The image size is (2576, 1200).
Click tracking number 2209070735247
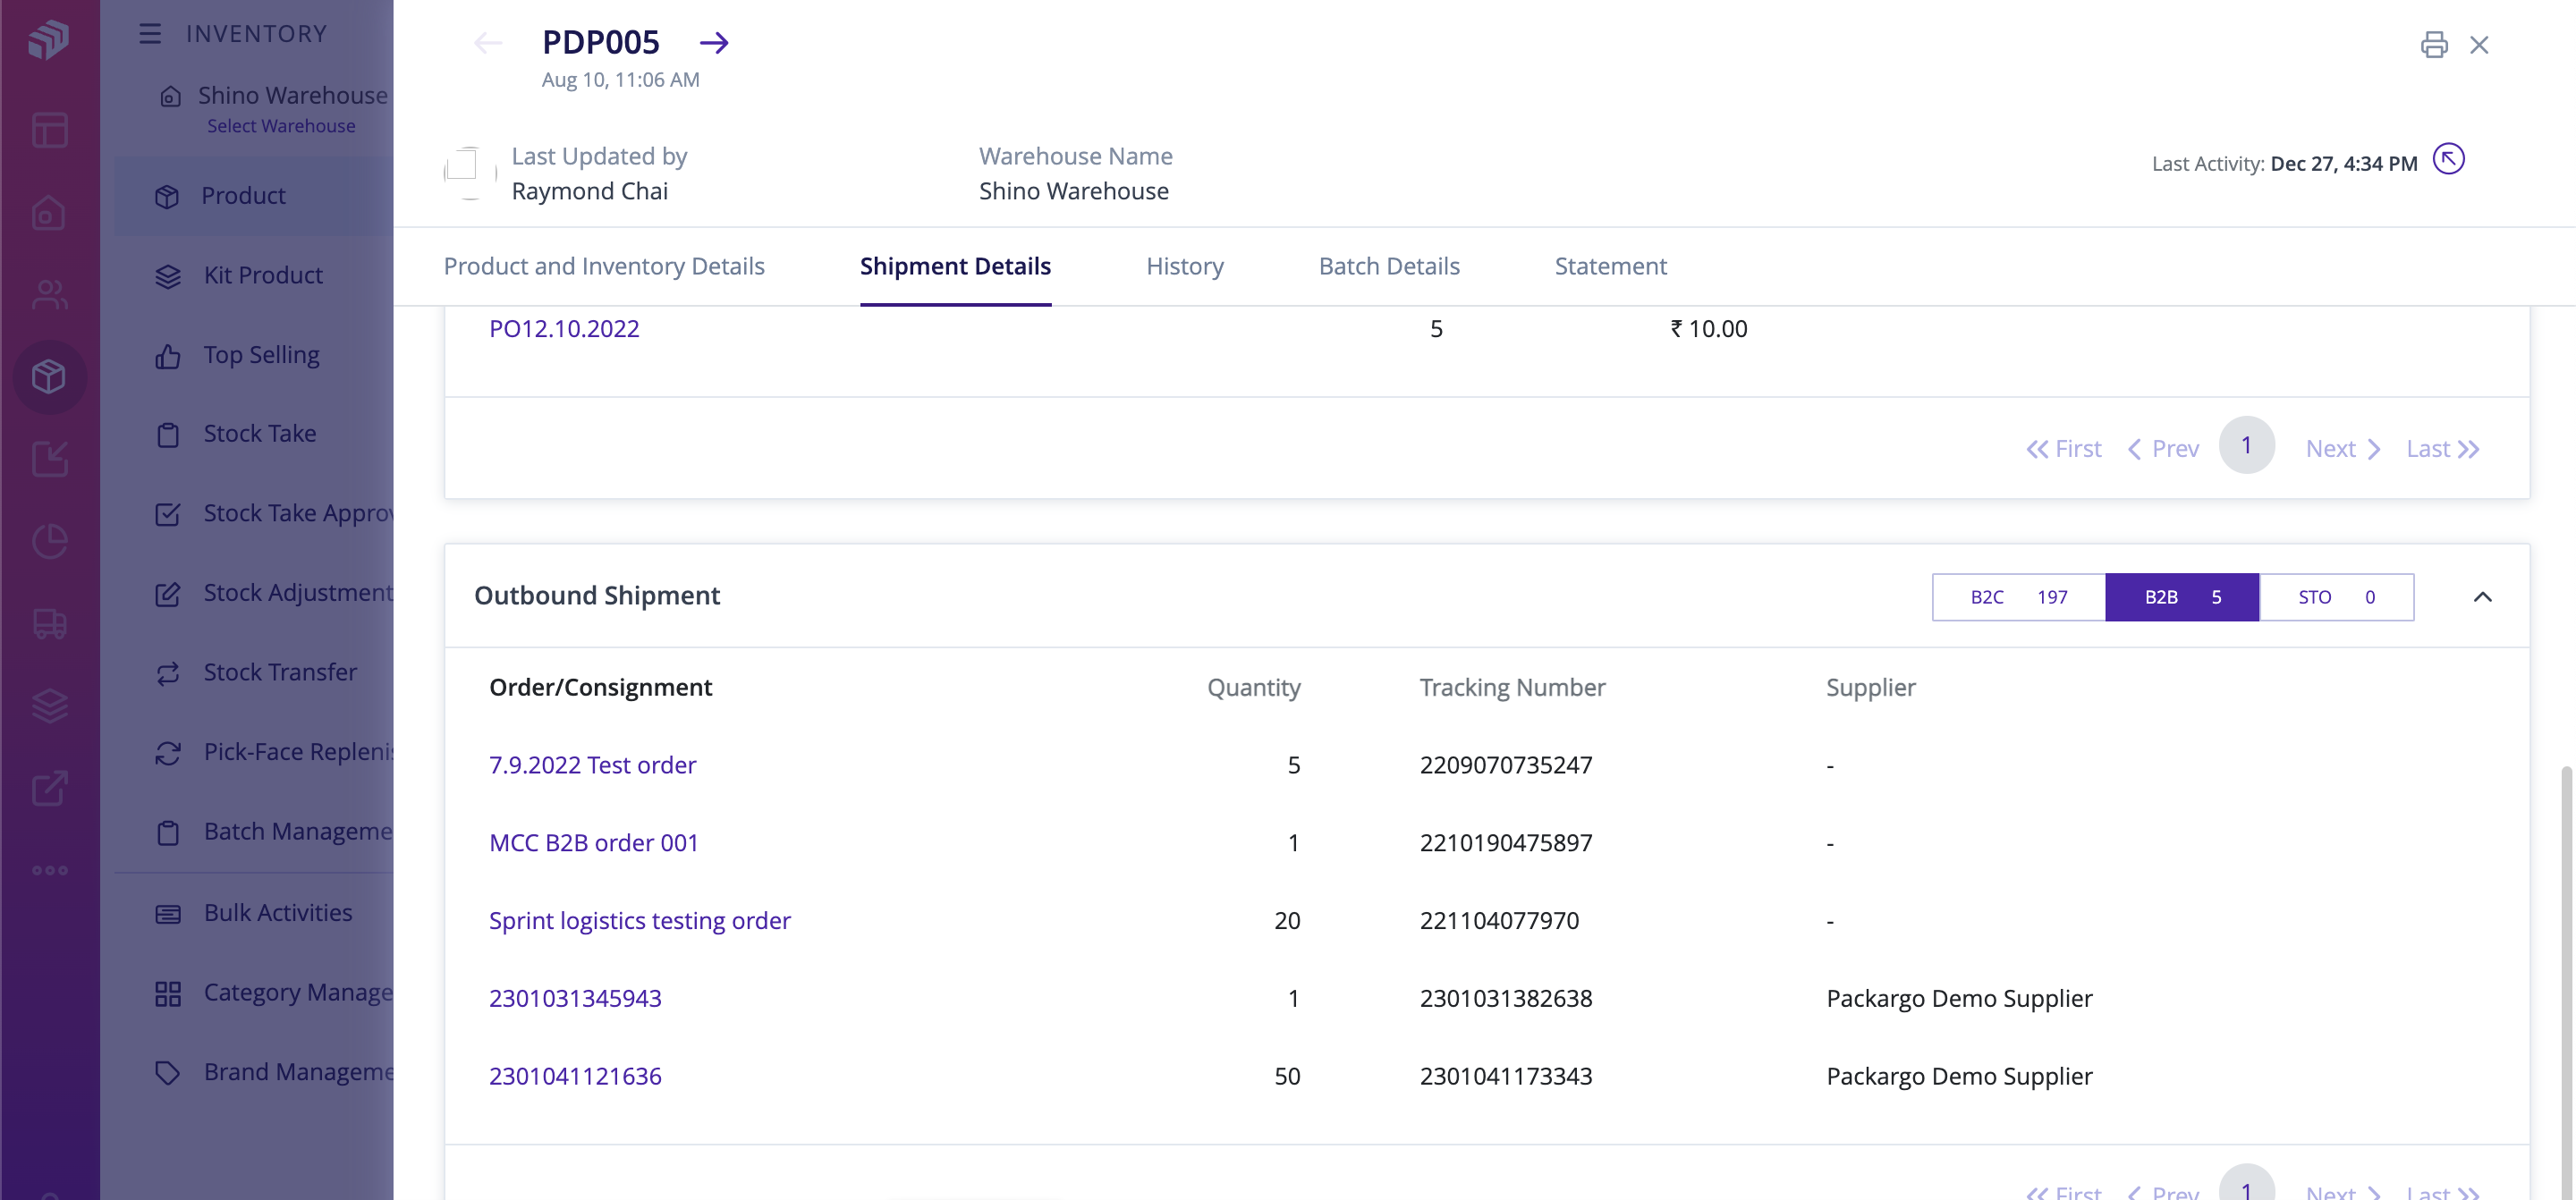point(1505,765)
